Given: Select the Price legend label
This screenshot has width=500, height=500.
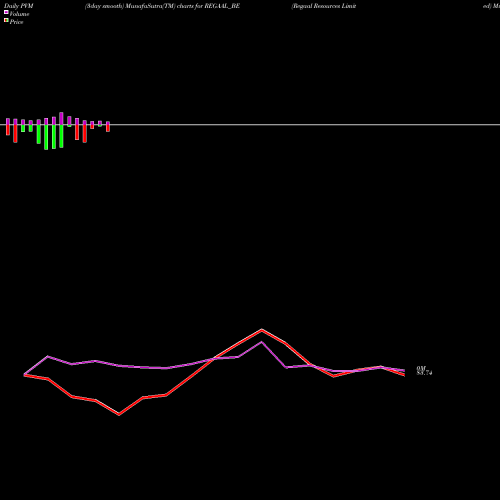Looking at the screenshot, I should coord(16,22).
